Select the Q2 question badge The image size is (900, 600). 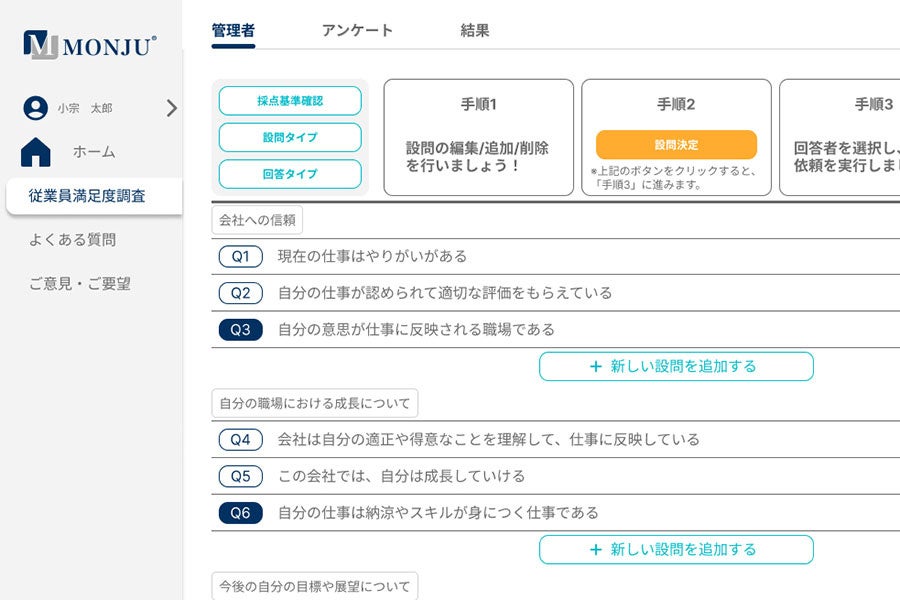(240, 293)
